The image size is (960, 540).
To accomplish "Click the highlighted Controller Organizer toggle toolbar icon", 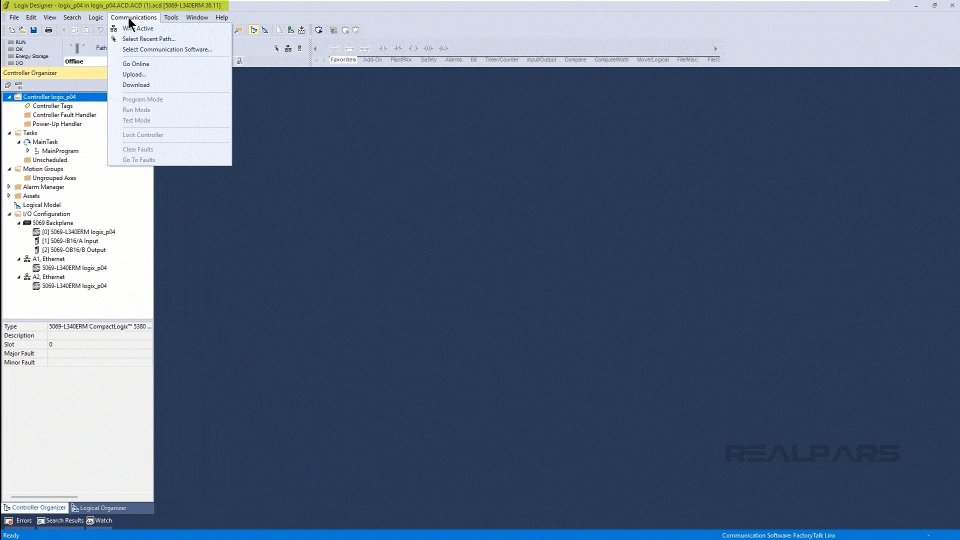I will point(253,30).
